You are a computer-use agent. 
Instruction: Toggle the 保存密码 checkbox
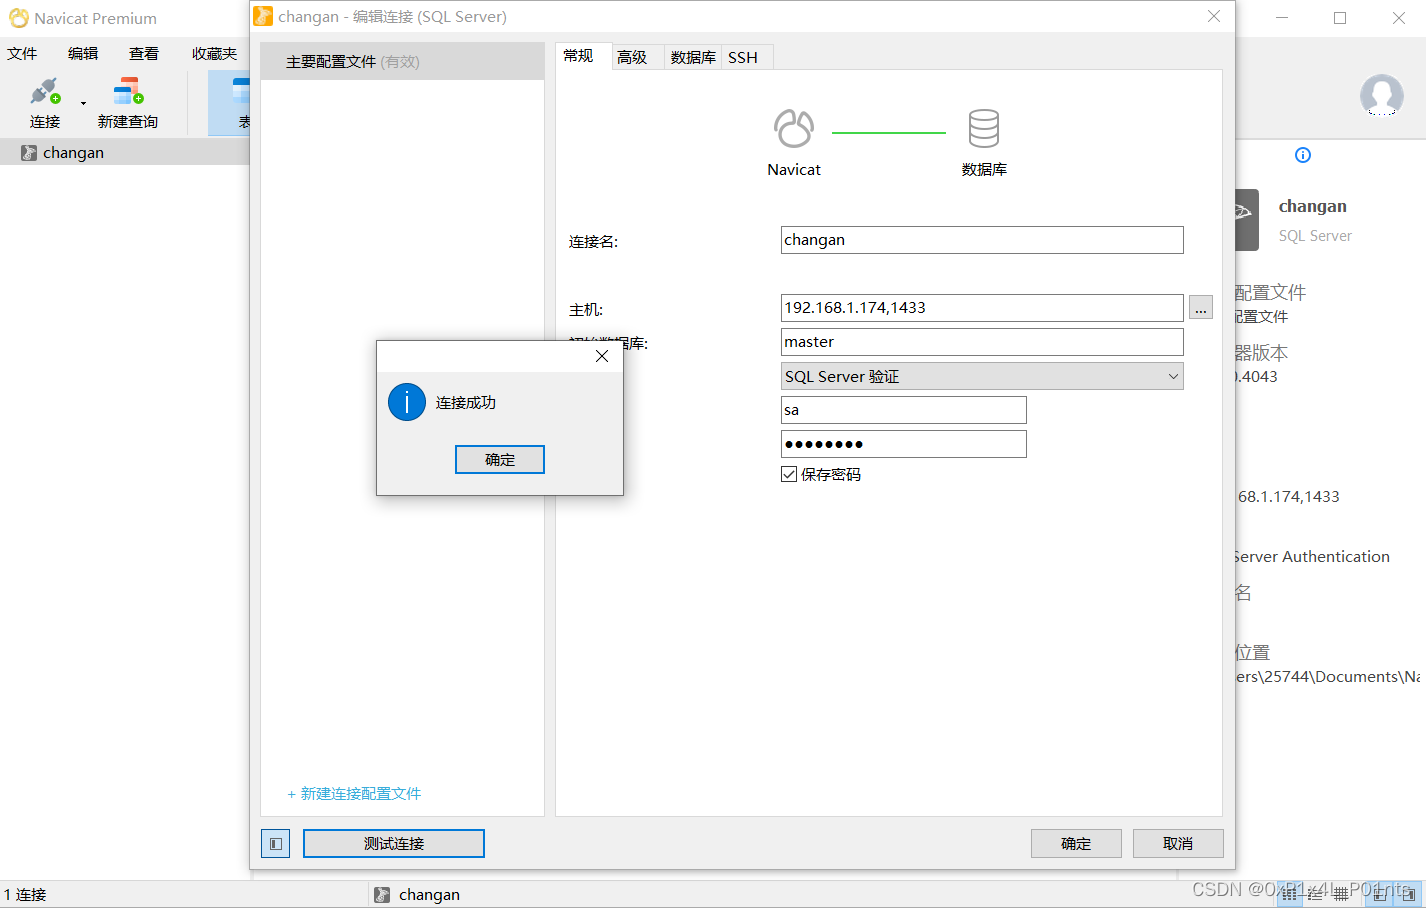point(789,474)
